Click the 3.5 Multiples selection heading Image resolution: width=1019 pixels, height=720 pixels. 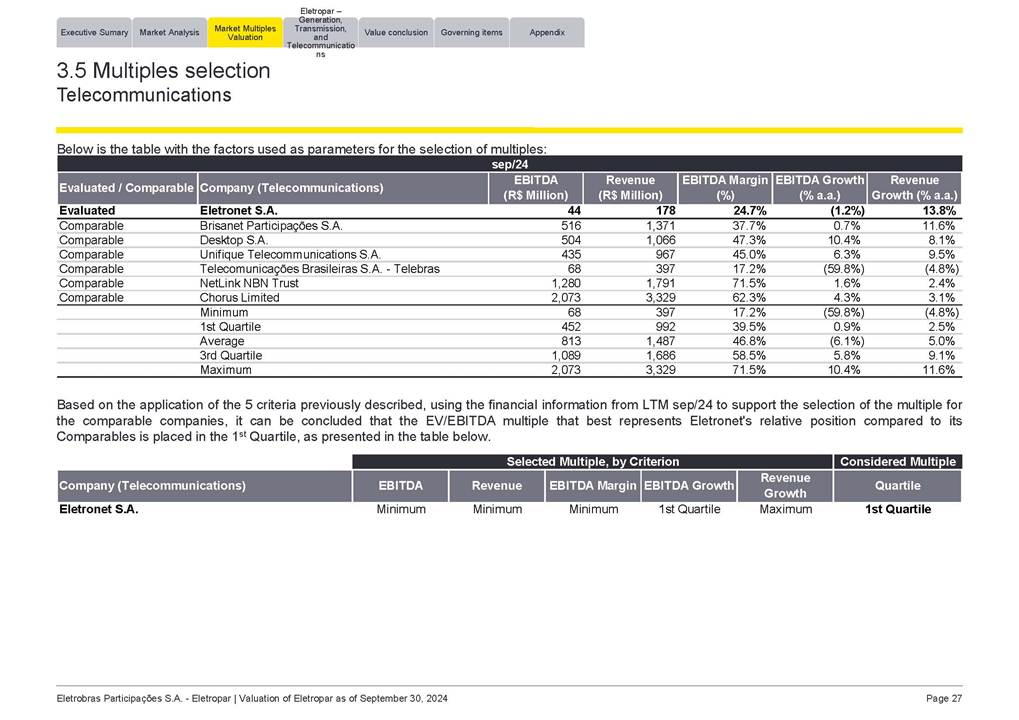164,71
